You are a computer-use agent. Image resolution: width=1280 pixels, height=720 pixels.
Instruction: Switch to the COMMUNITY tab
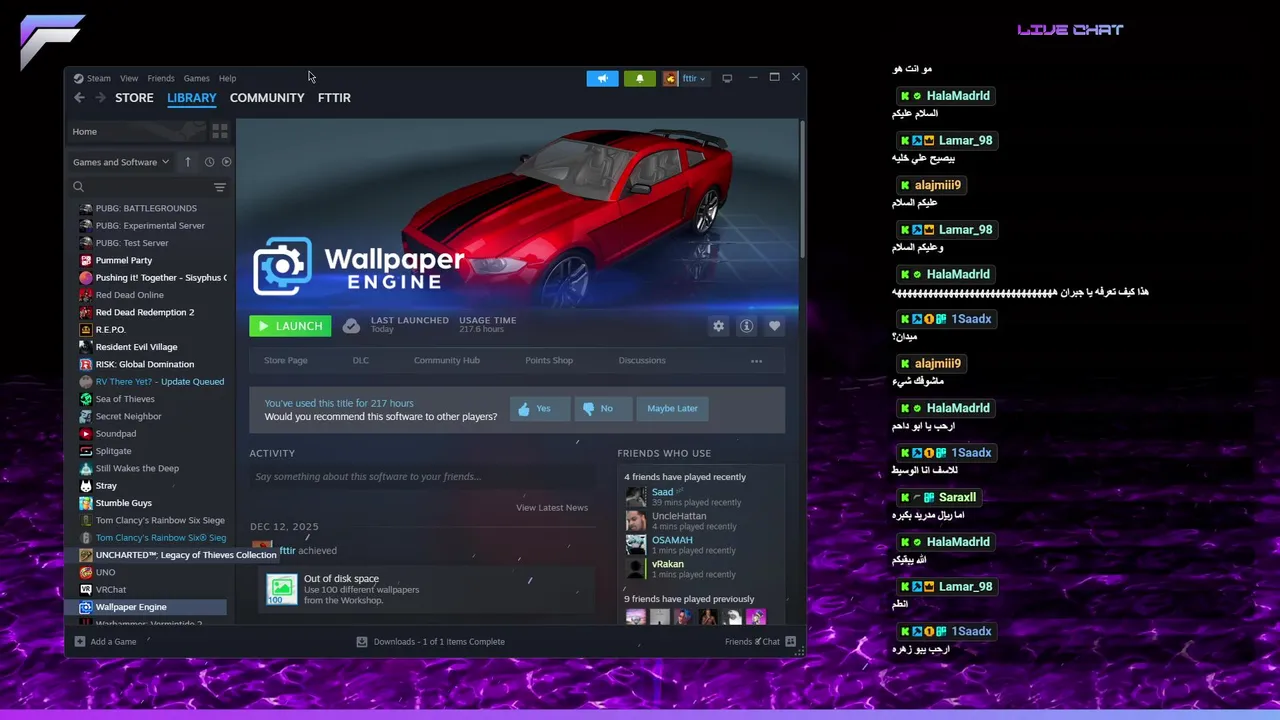pyautogui.click(x=267, y=98)
